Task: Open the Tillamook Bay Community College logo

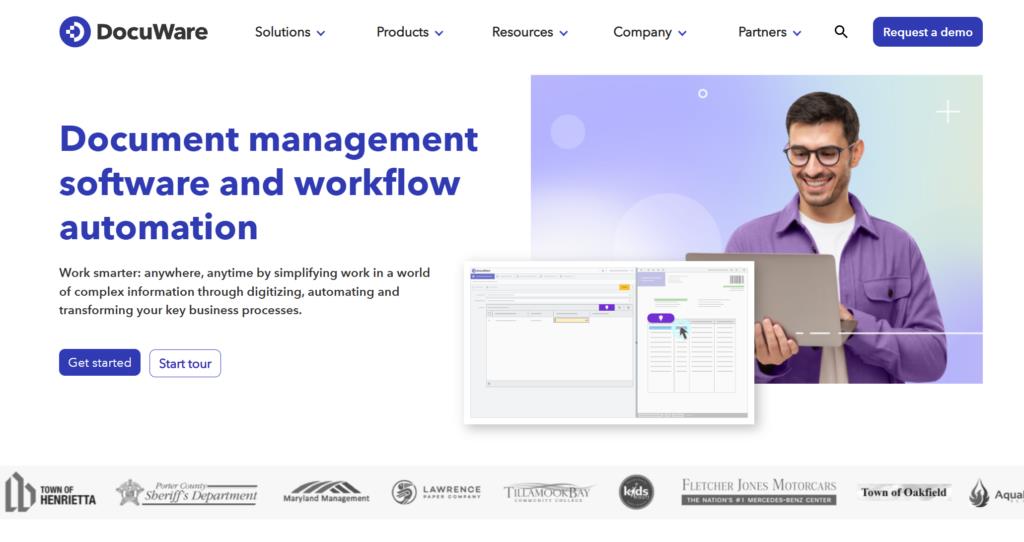Action: 549,492
